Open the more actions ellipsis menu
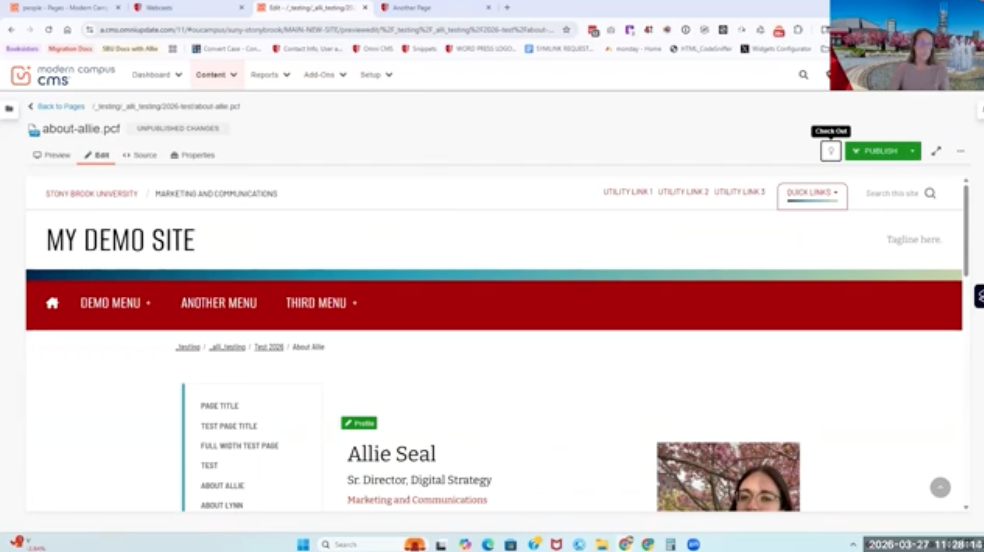The image size is (984, 552). tap(960, 151)
